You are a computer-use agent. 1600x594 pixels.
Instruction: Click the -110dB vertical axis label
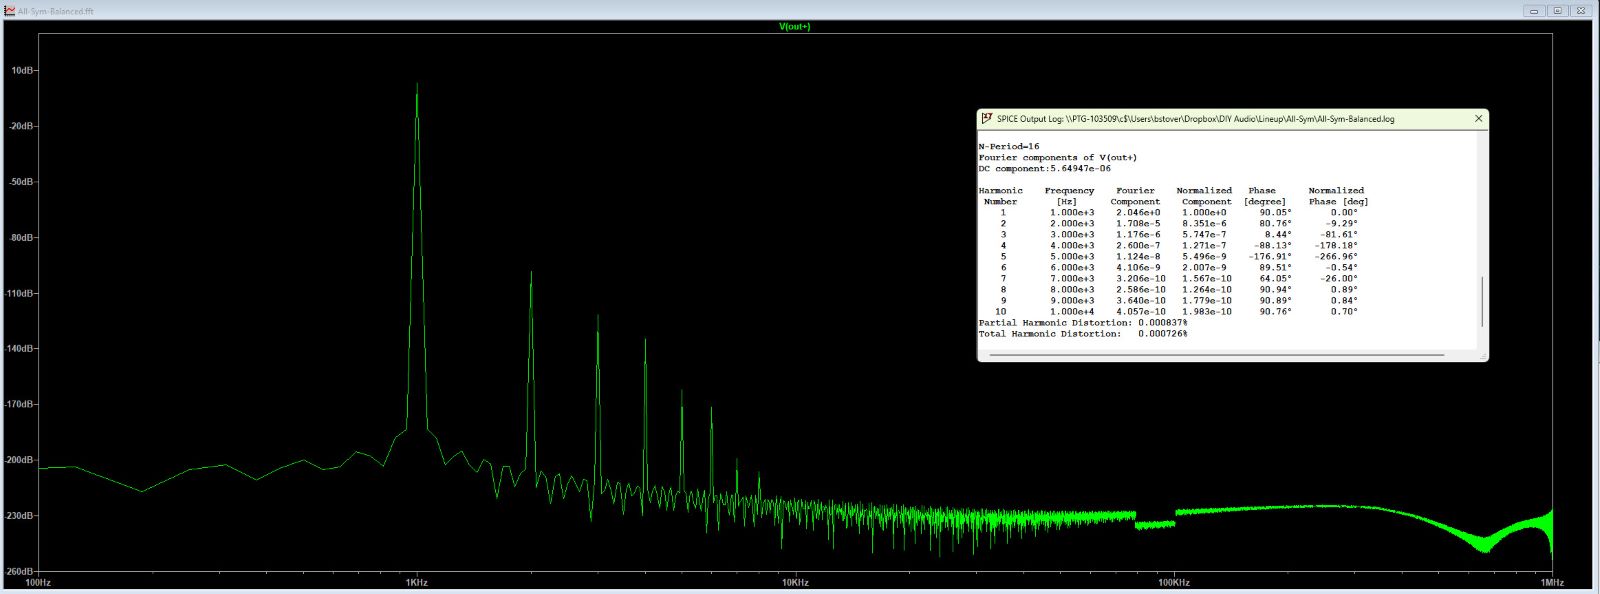pos(20,293)
